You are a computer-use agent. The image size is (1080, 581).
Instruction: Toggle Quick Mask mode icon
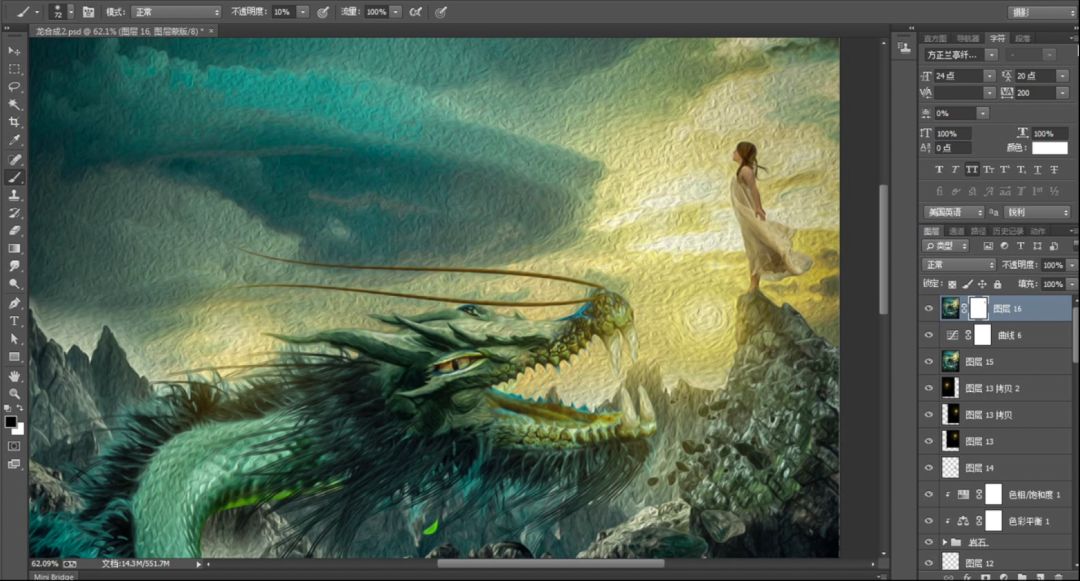14,446
